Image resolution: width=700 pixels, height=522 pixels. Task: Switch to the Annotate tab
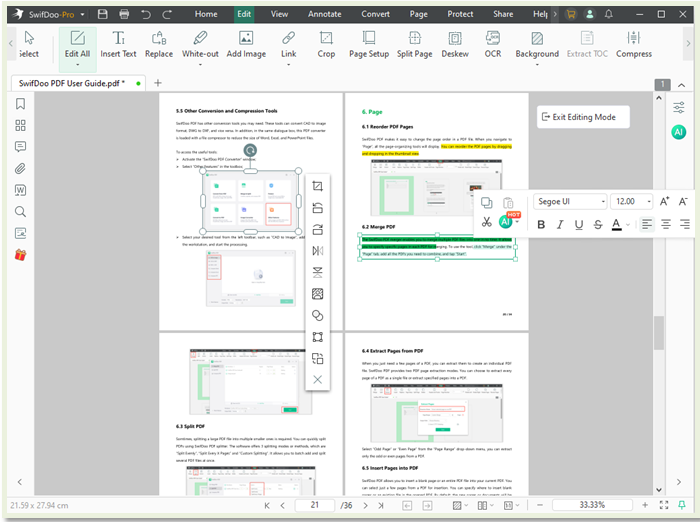[326, 14]
